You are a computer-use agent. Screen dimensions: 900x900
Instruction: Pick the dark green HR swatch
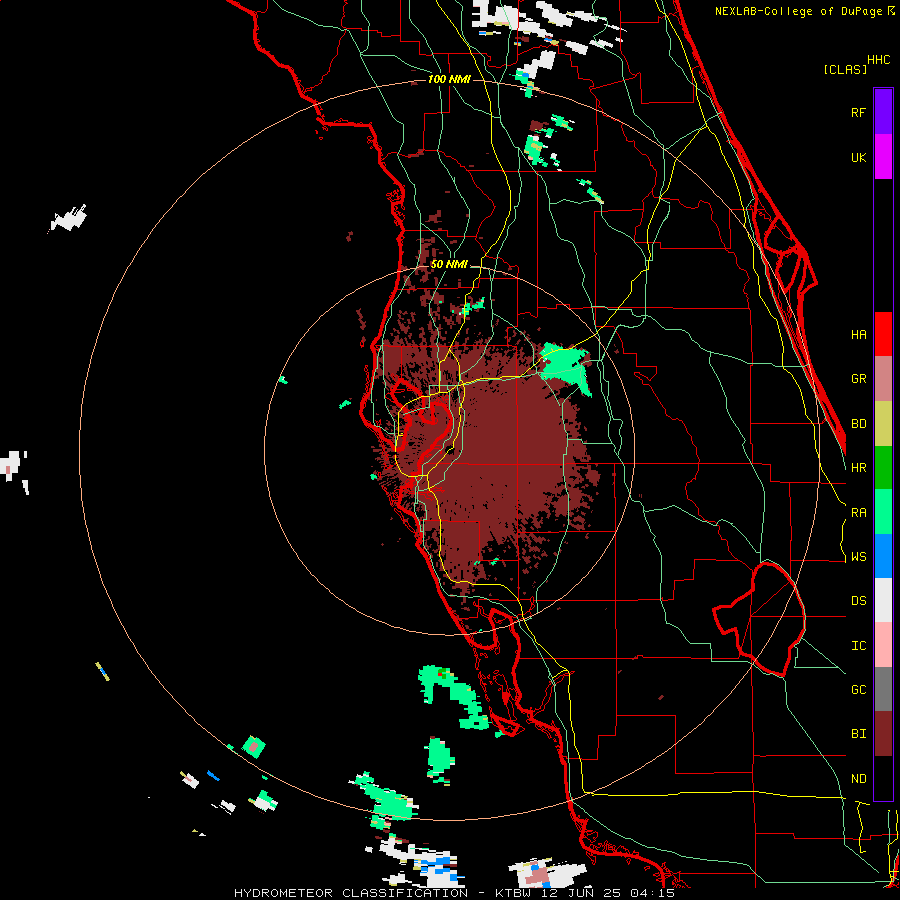(883, 468)
